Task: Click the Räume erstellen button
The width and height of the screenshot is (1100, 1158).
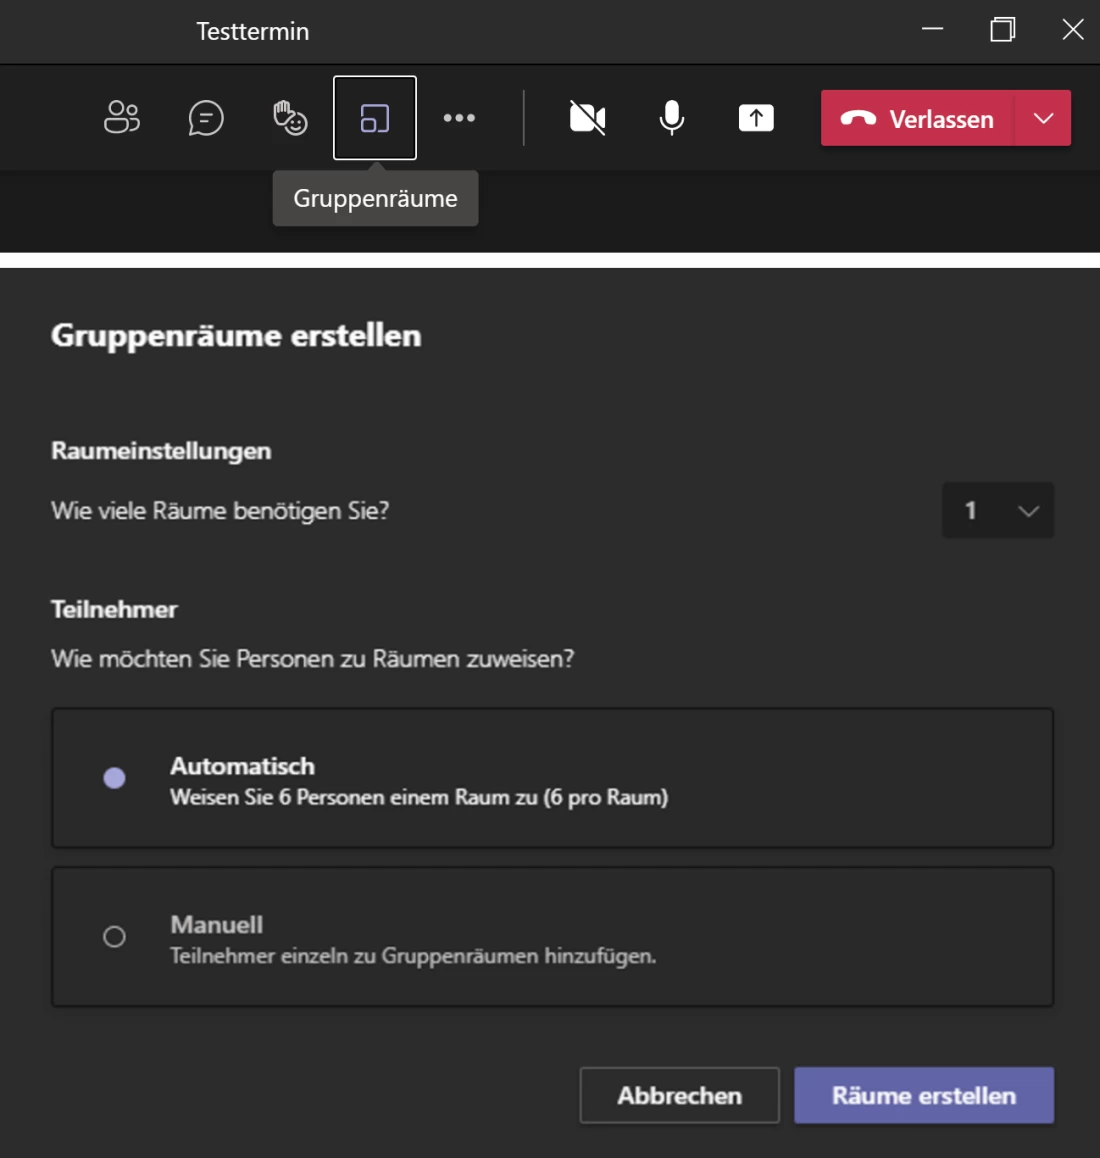Action: pyautogui.click(x=923, y=1095)
